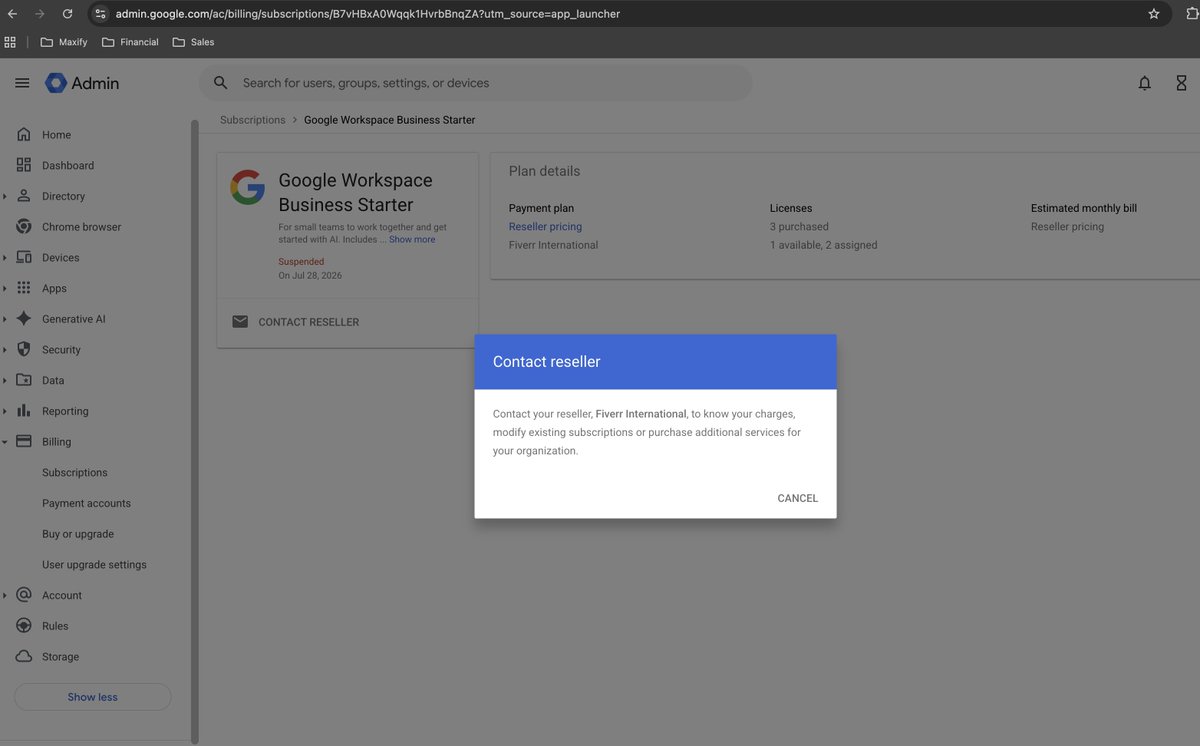Click 'Fiverr International' under Payment plan
The height and width of the screenshot is (746, 1200).
(554, 245)
